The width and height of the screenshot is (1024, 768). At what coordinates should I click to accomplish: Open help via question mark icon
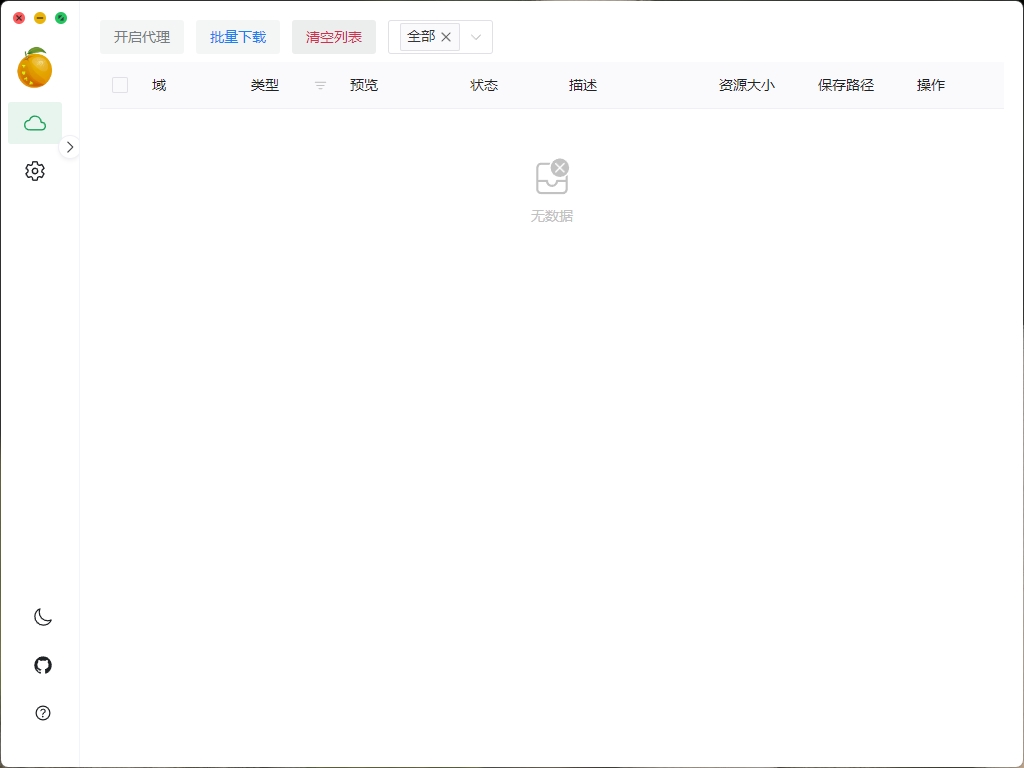click(x=43, y=713)
